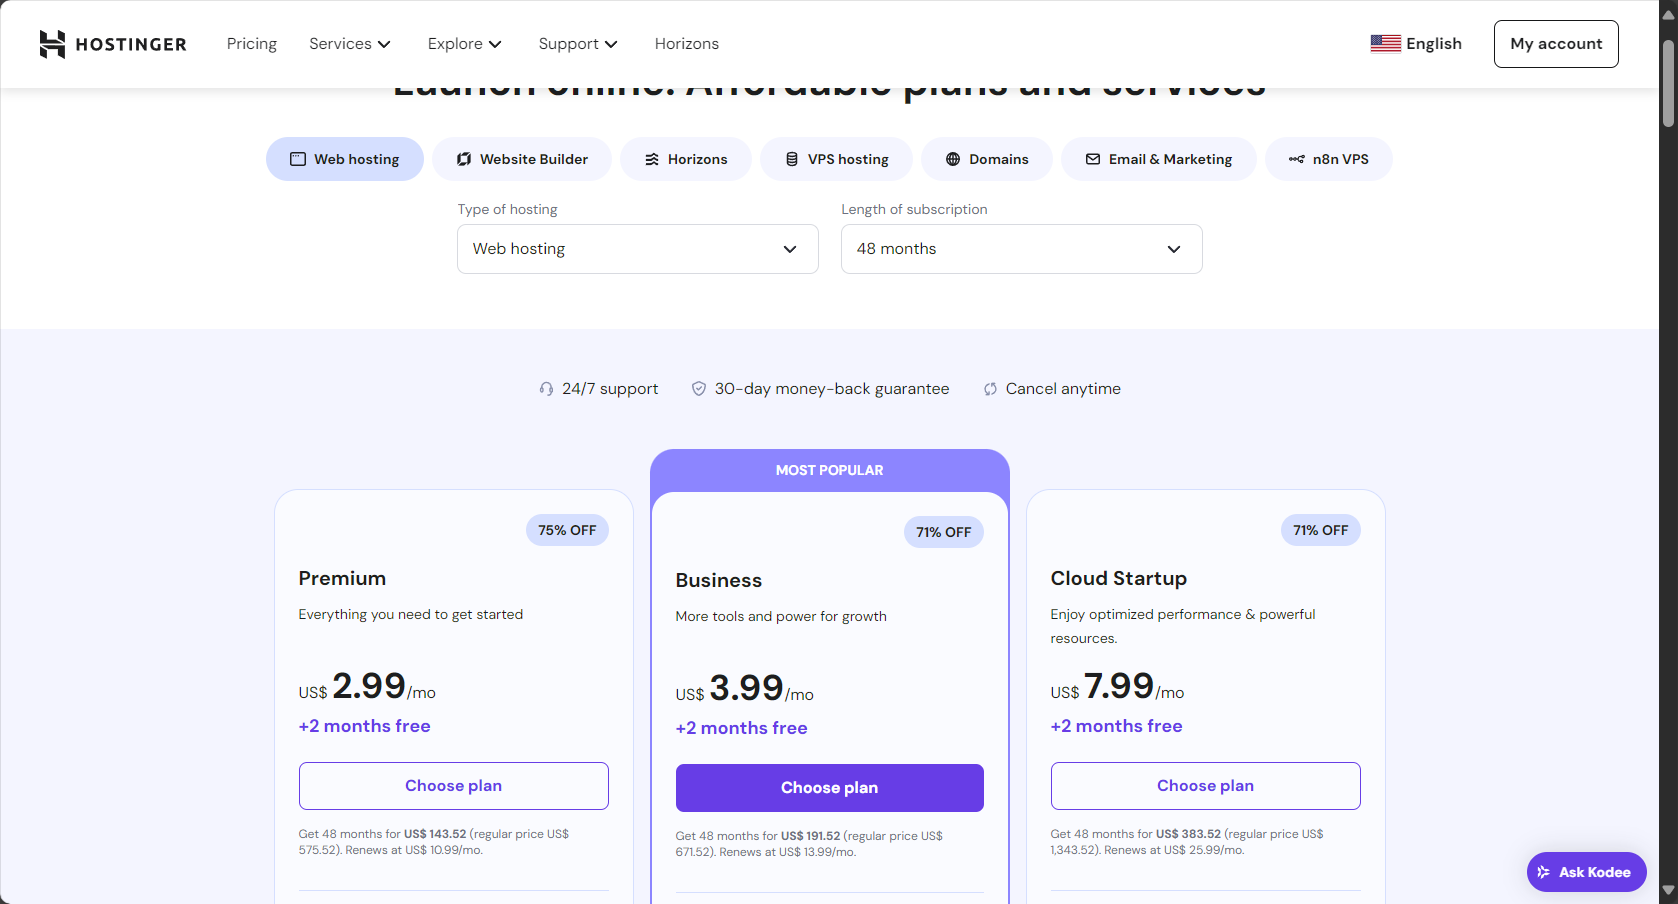Switch to VPS hosting tab
This screenshot has width=1678, height=904.
[837, 159]
